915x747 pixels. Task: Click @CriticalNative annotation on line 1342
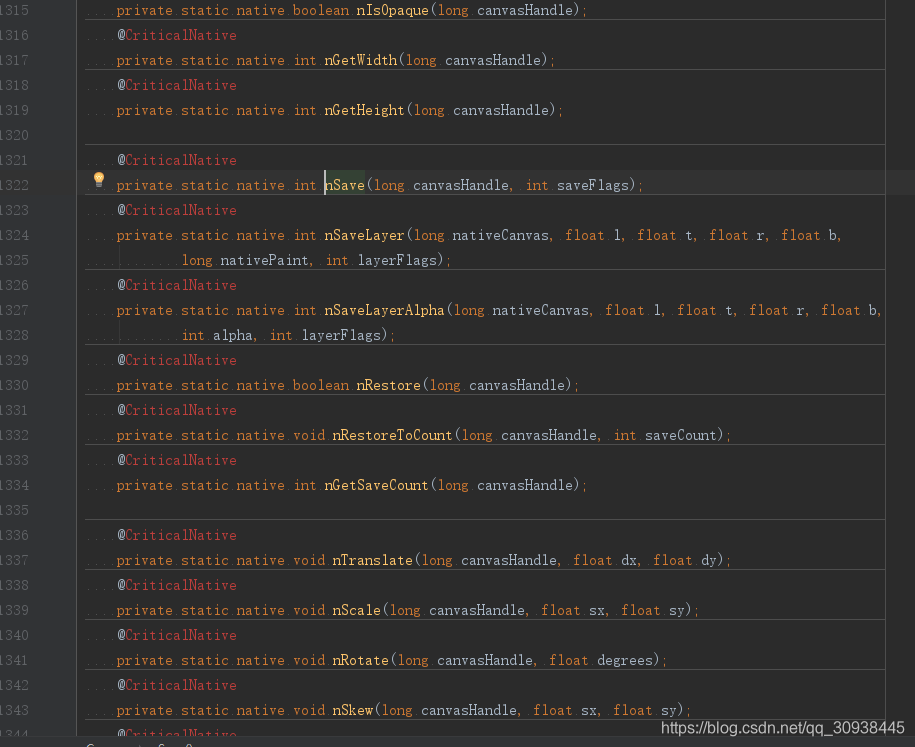(x=177, y=685)
